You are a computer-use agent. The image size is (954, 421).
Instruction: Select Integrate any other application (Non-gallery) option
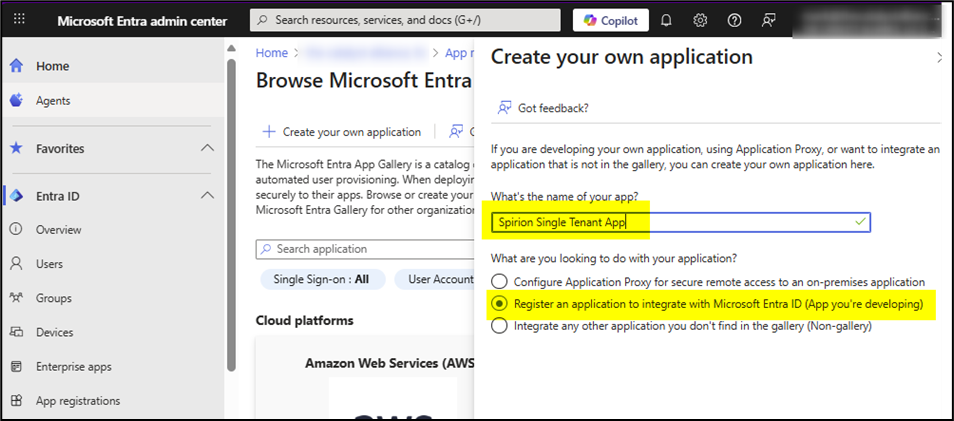click(497, 326)
